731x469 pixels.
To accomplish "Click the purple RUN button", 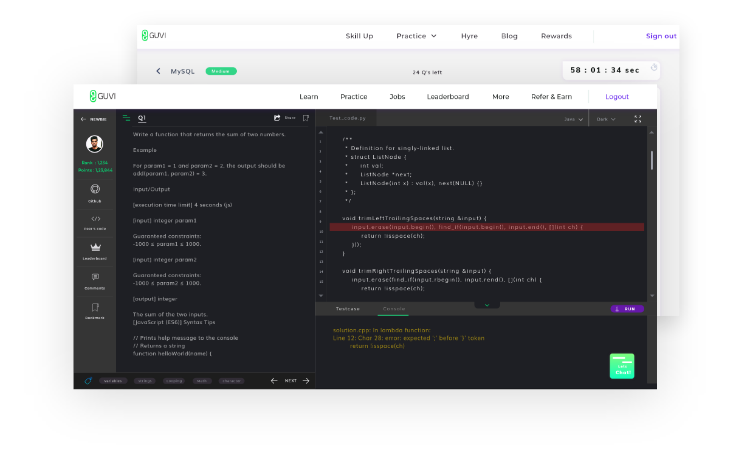I will [x=627, y=309].
